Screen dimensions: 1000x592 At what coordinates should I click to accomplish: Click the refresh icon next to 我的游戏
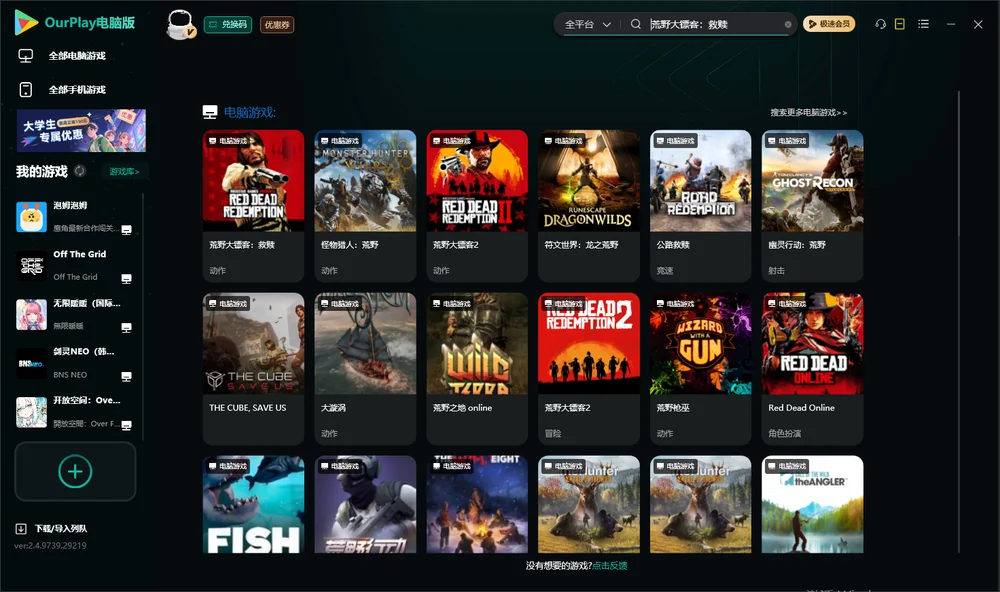coord(80,171)
